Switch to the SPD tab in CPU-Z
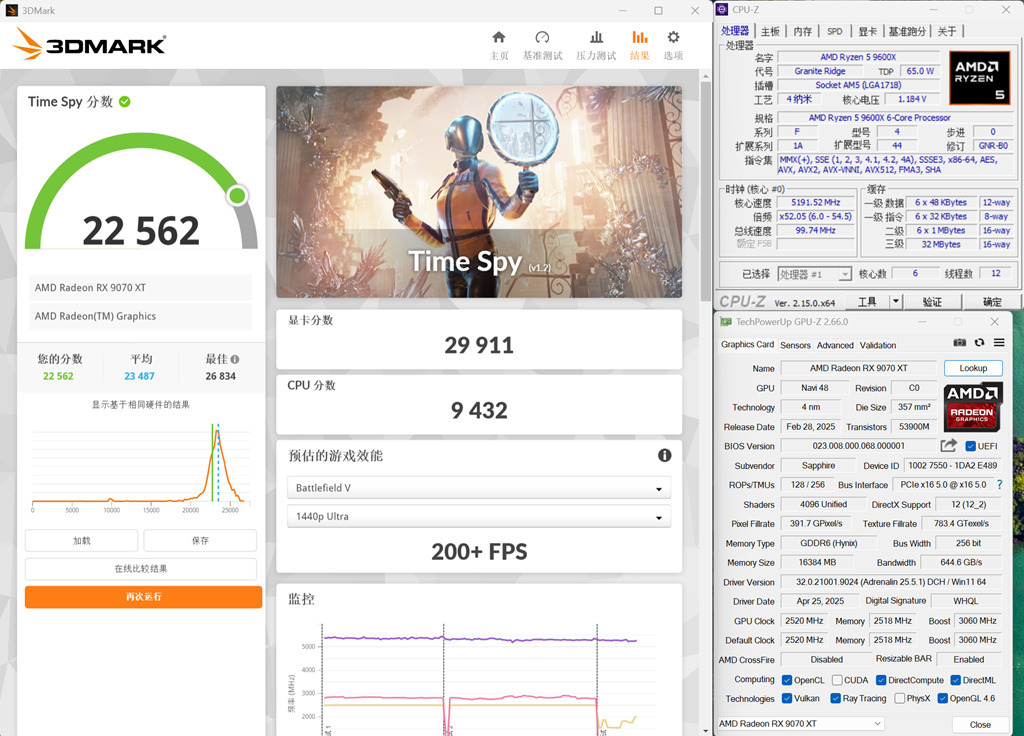The height and width of the screenshot is (736, 1024). pyautogui.click(x=835, y=31)
